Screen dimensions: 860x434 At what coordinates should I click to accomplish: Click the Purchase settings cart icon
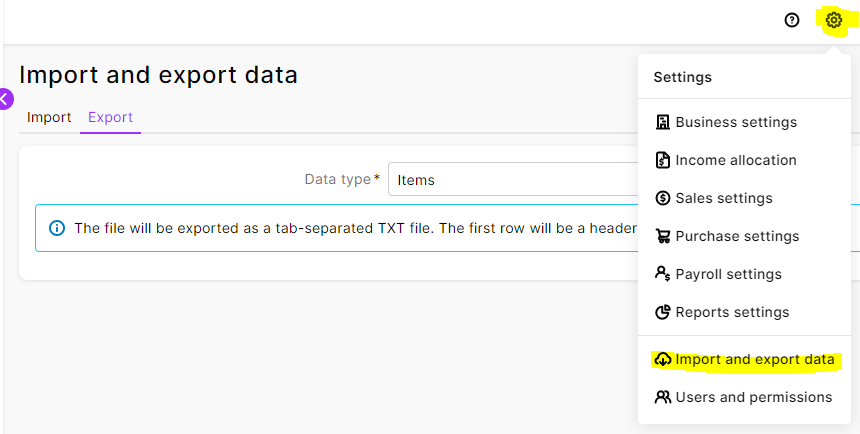click(x=662, y=236)
